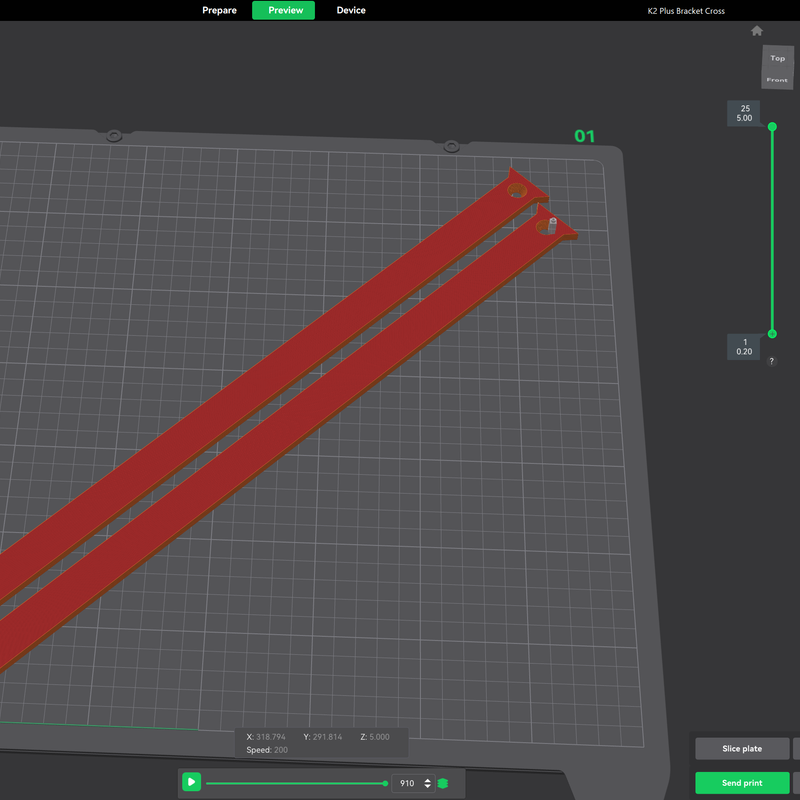Click the Top face of the view cube
This screenshot has height=800, width=800.
point(778,58)
